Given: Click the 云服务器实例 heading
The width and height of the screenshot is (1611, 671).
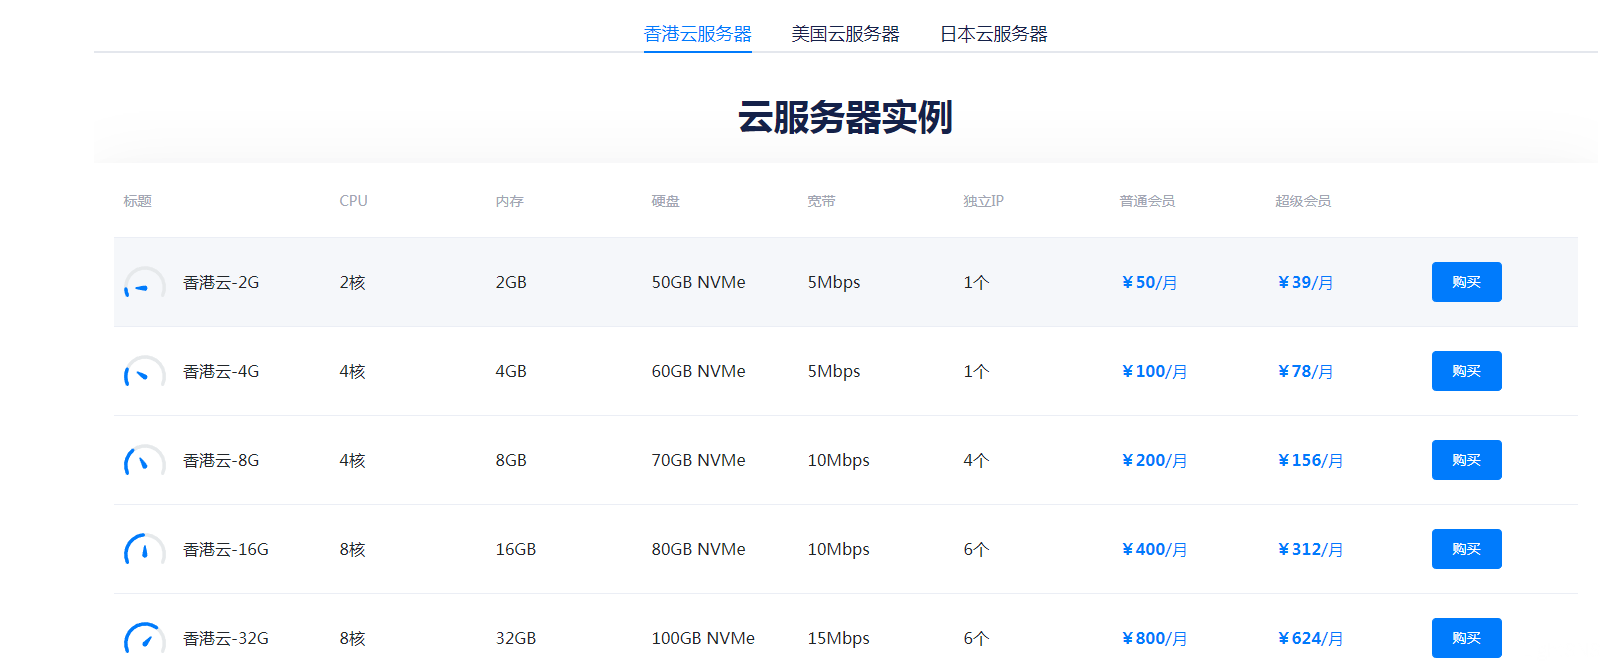Looking at the screenshot, I should pos(846,118).
